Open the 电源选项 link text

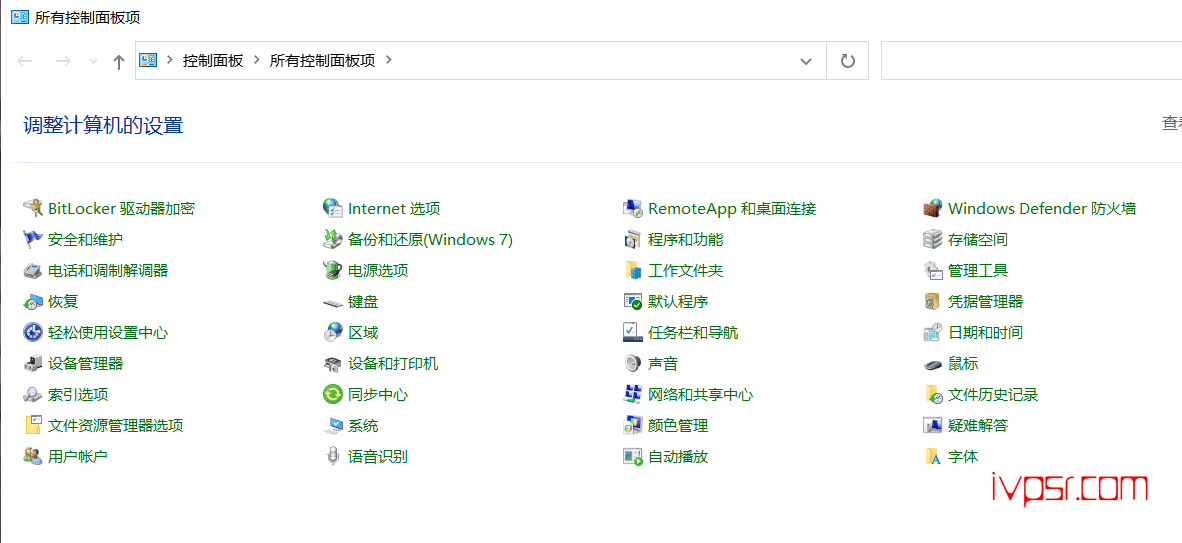coord(378,271)
